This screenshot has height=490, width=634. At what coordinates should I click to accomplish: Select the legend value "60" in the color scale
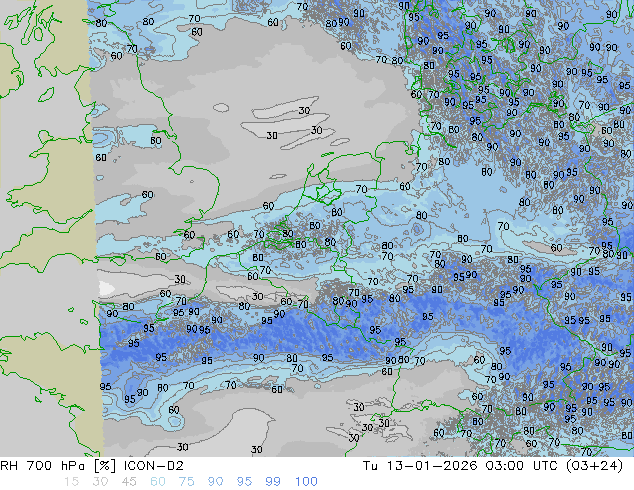point(158,482)
